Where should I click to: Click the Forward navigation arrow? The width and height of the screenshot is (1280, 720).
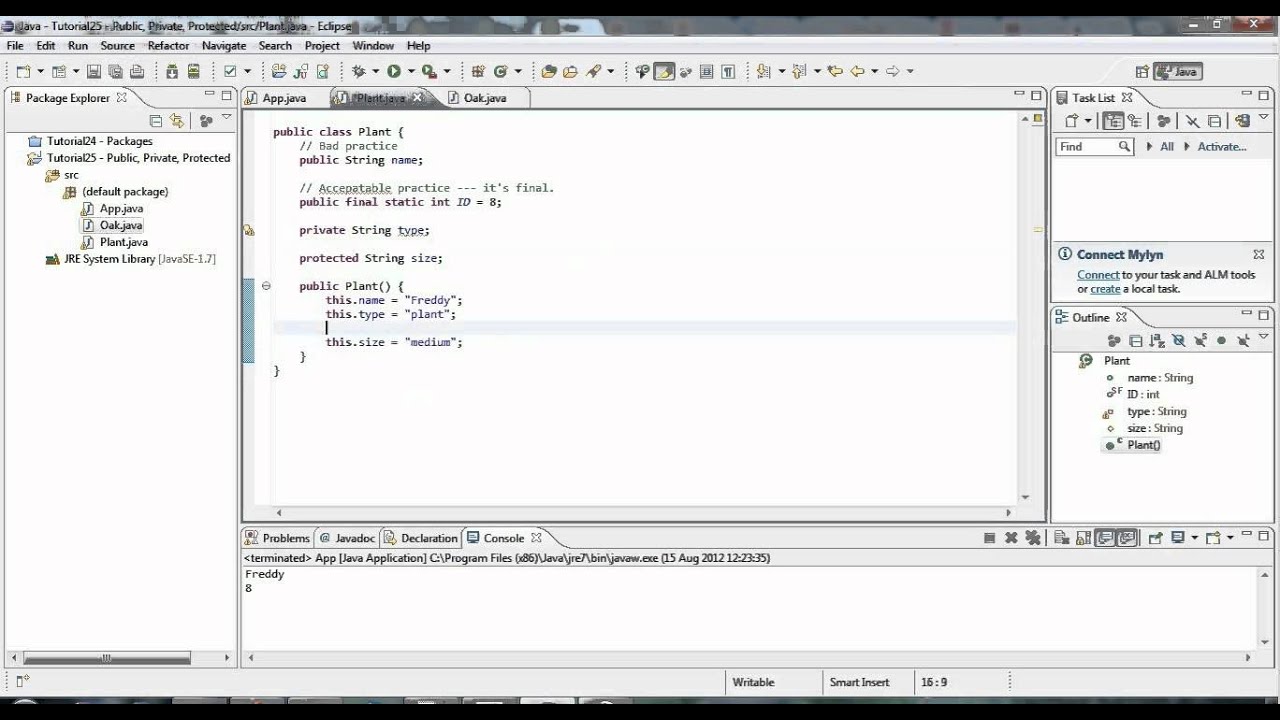[893, 71]
